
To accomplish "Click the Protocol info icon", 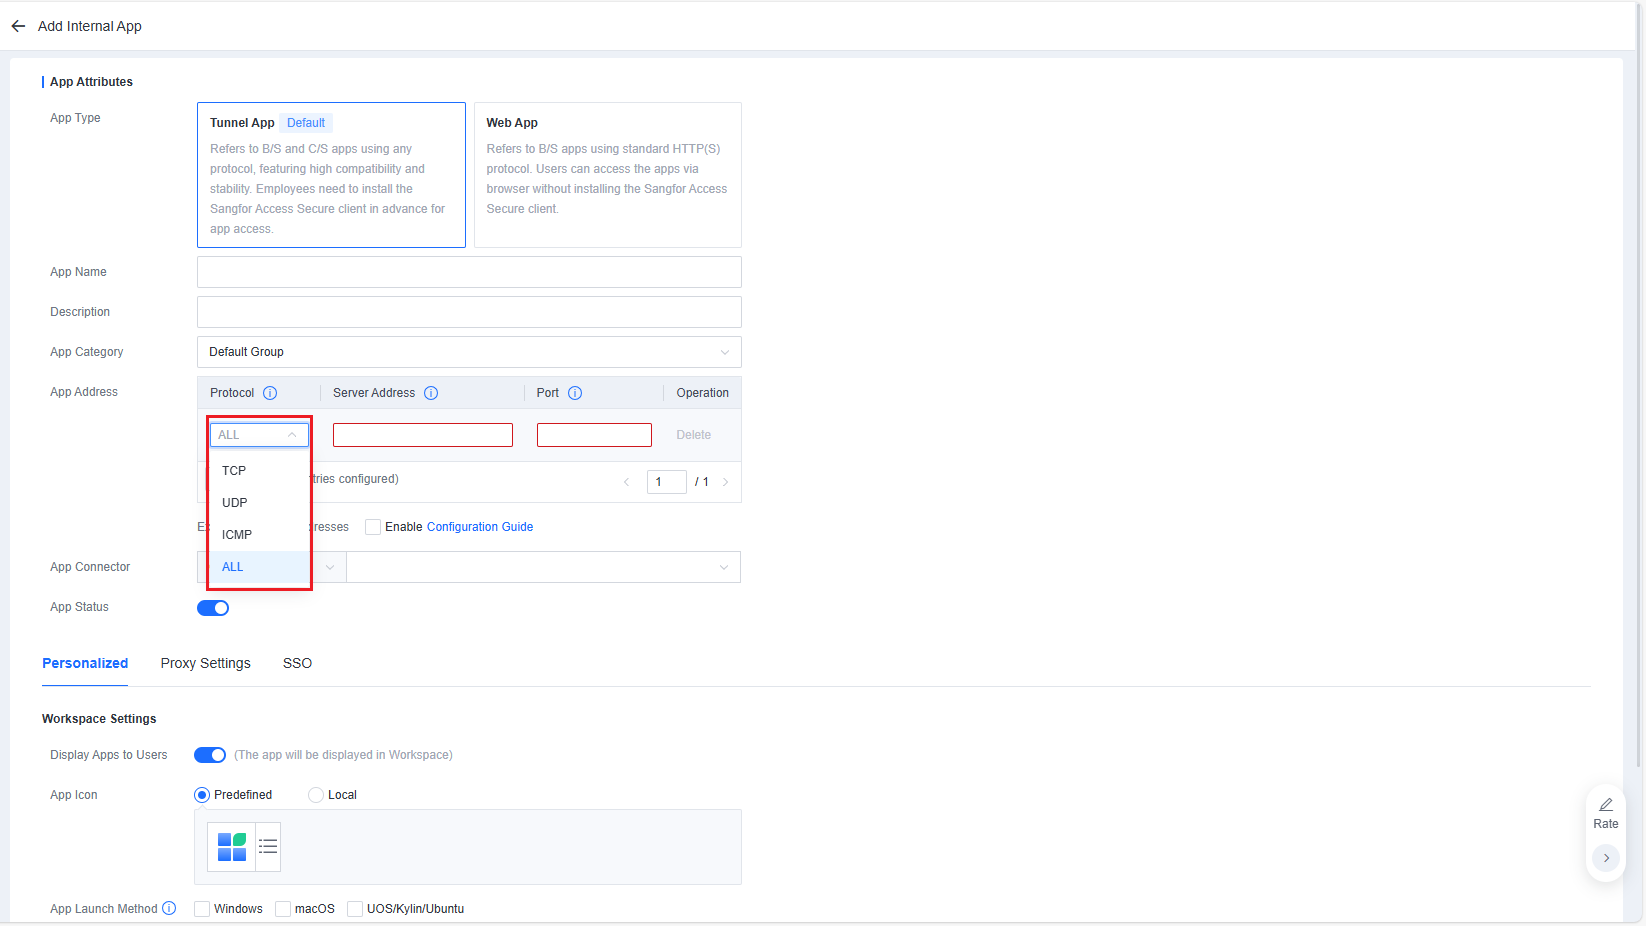I will pos(270,393).
